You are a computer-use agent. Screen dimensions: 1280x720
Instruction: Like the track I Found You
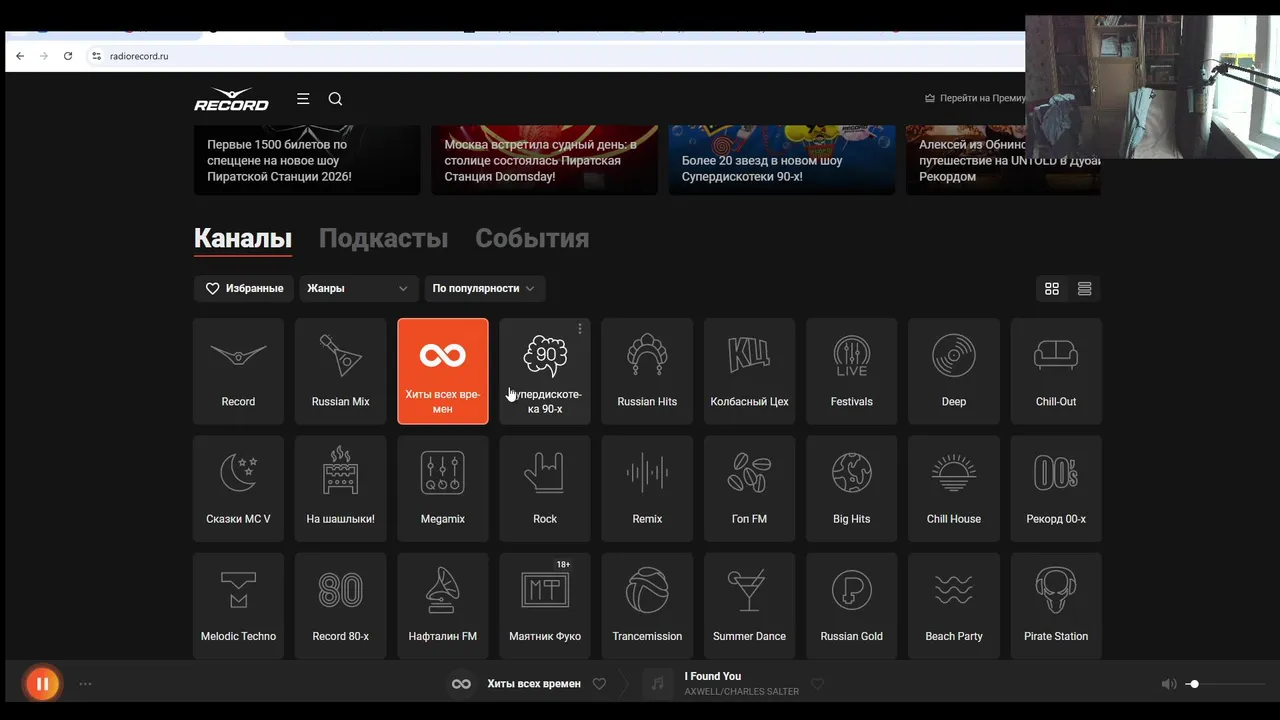(817, 684)
